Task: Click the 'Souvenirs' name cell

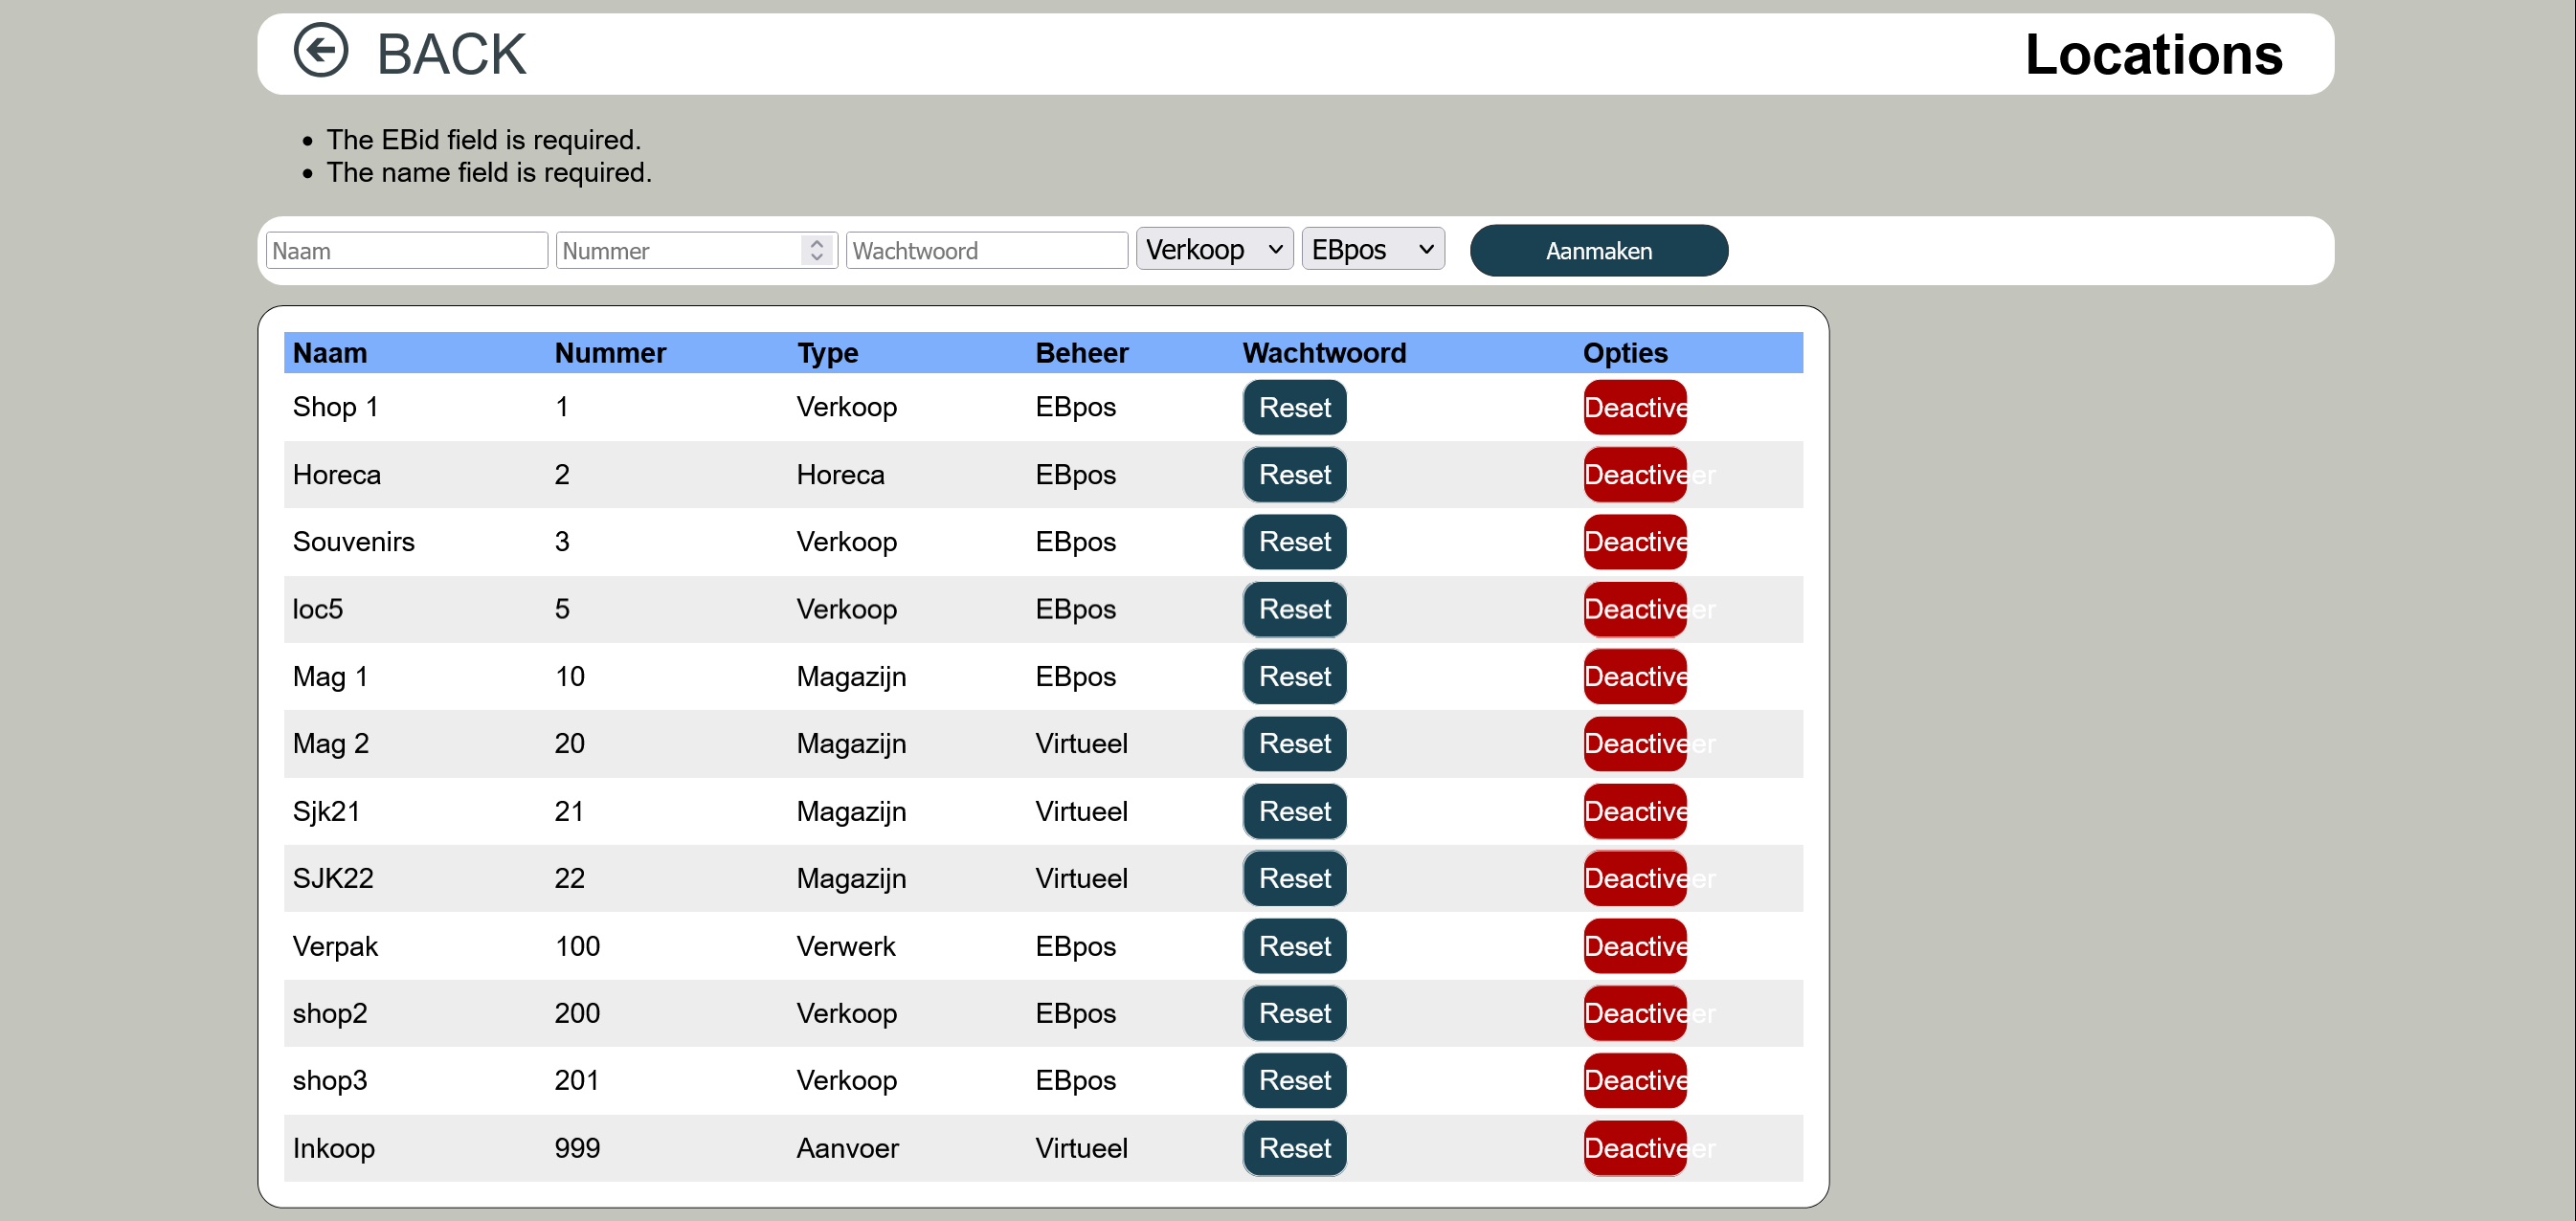Action: point(353,542)
